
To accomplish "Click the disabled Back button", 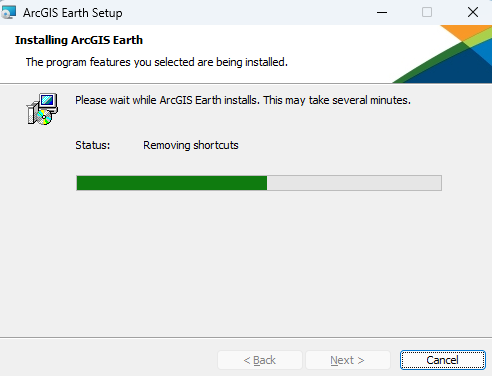I will (x=260, y=360).
